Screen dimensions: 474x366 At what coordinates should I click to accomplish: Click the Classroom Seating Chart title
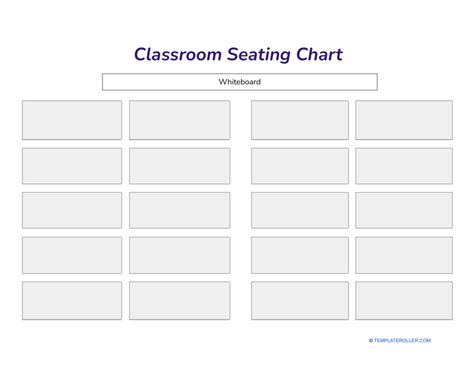coord(238,54)
